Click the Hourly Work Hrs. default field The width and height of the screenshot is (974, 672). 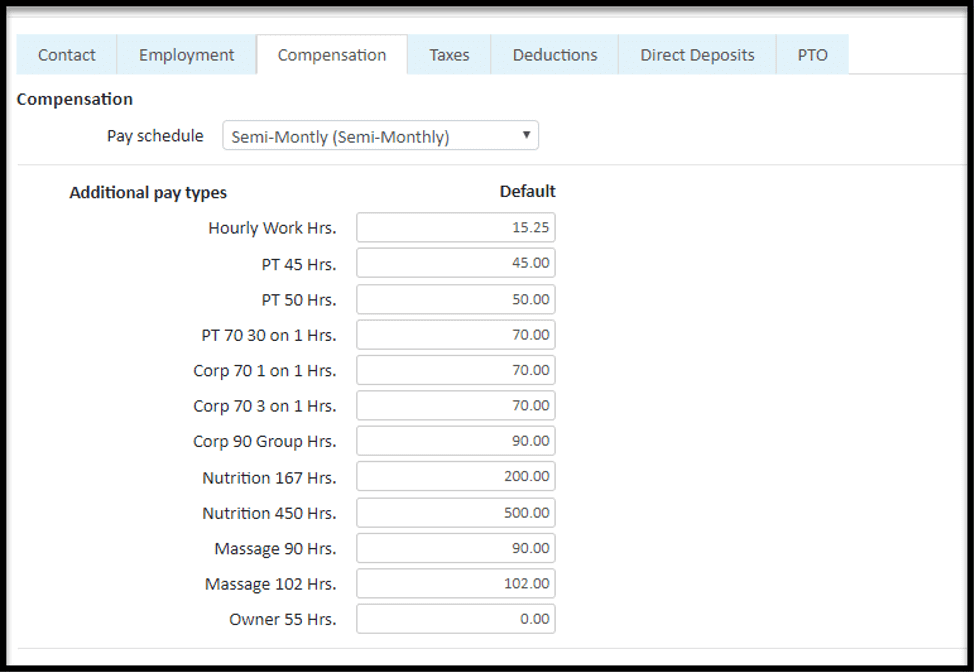[455, 227]
